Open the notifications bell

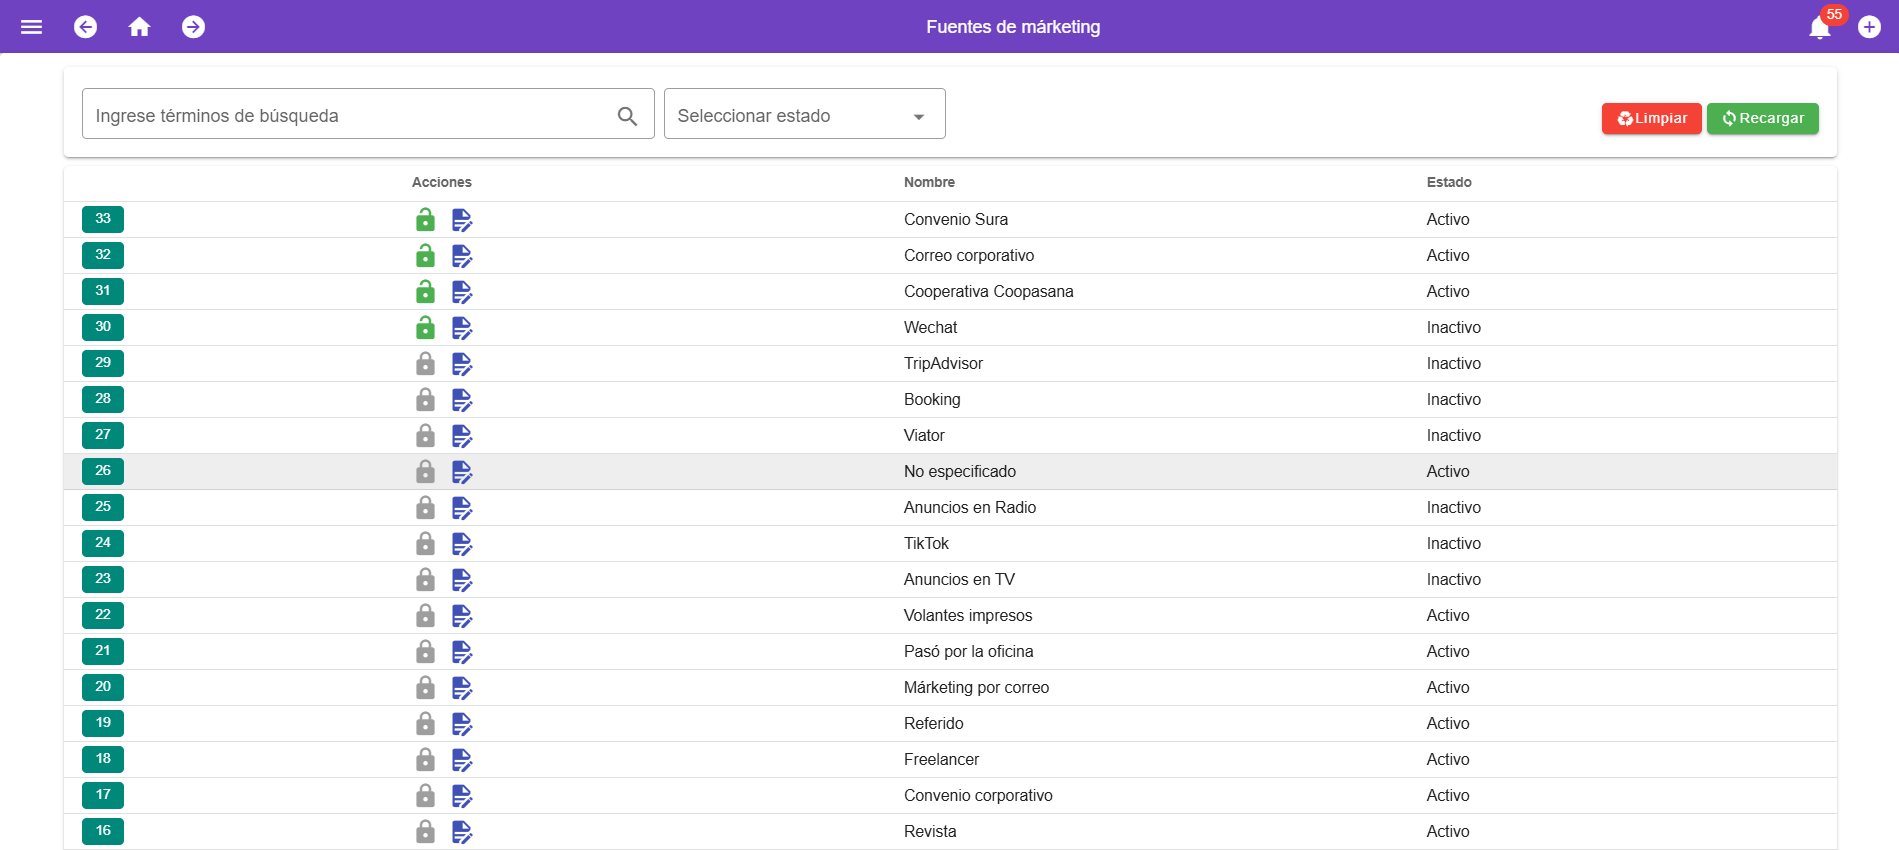1819,28
